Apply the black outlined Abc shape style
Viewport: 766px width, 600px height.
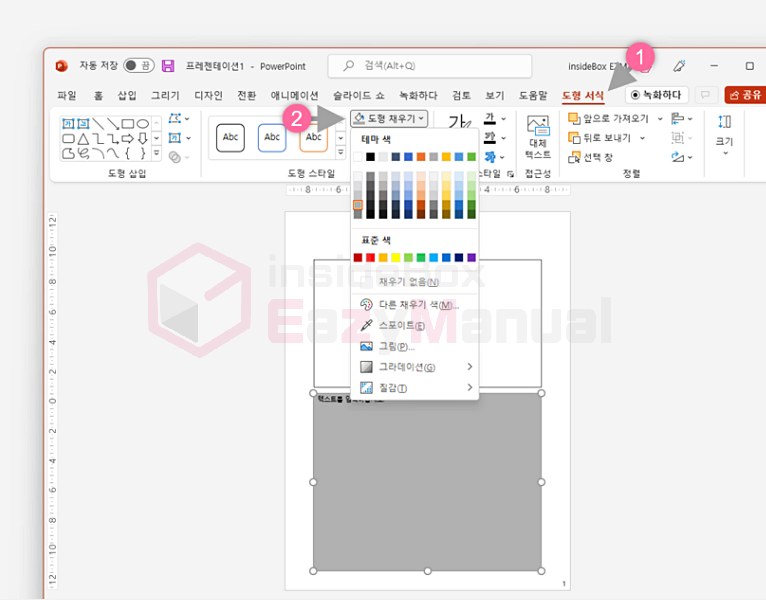[x=230, y=137]
